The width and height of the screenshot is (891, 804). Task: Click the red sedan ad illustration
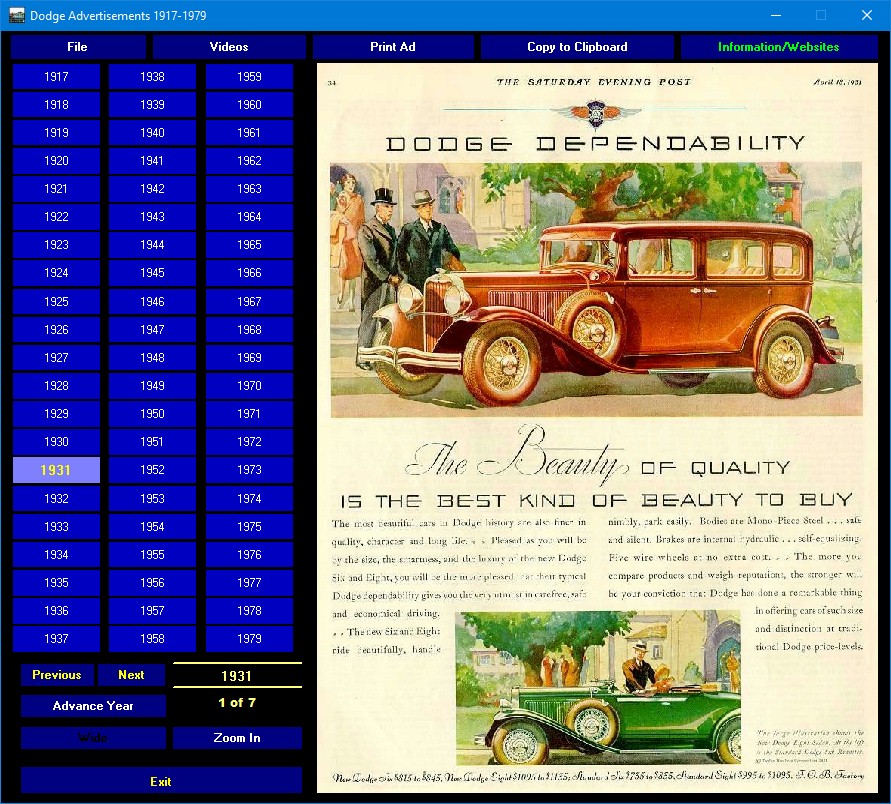coord(596,290)
